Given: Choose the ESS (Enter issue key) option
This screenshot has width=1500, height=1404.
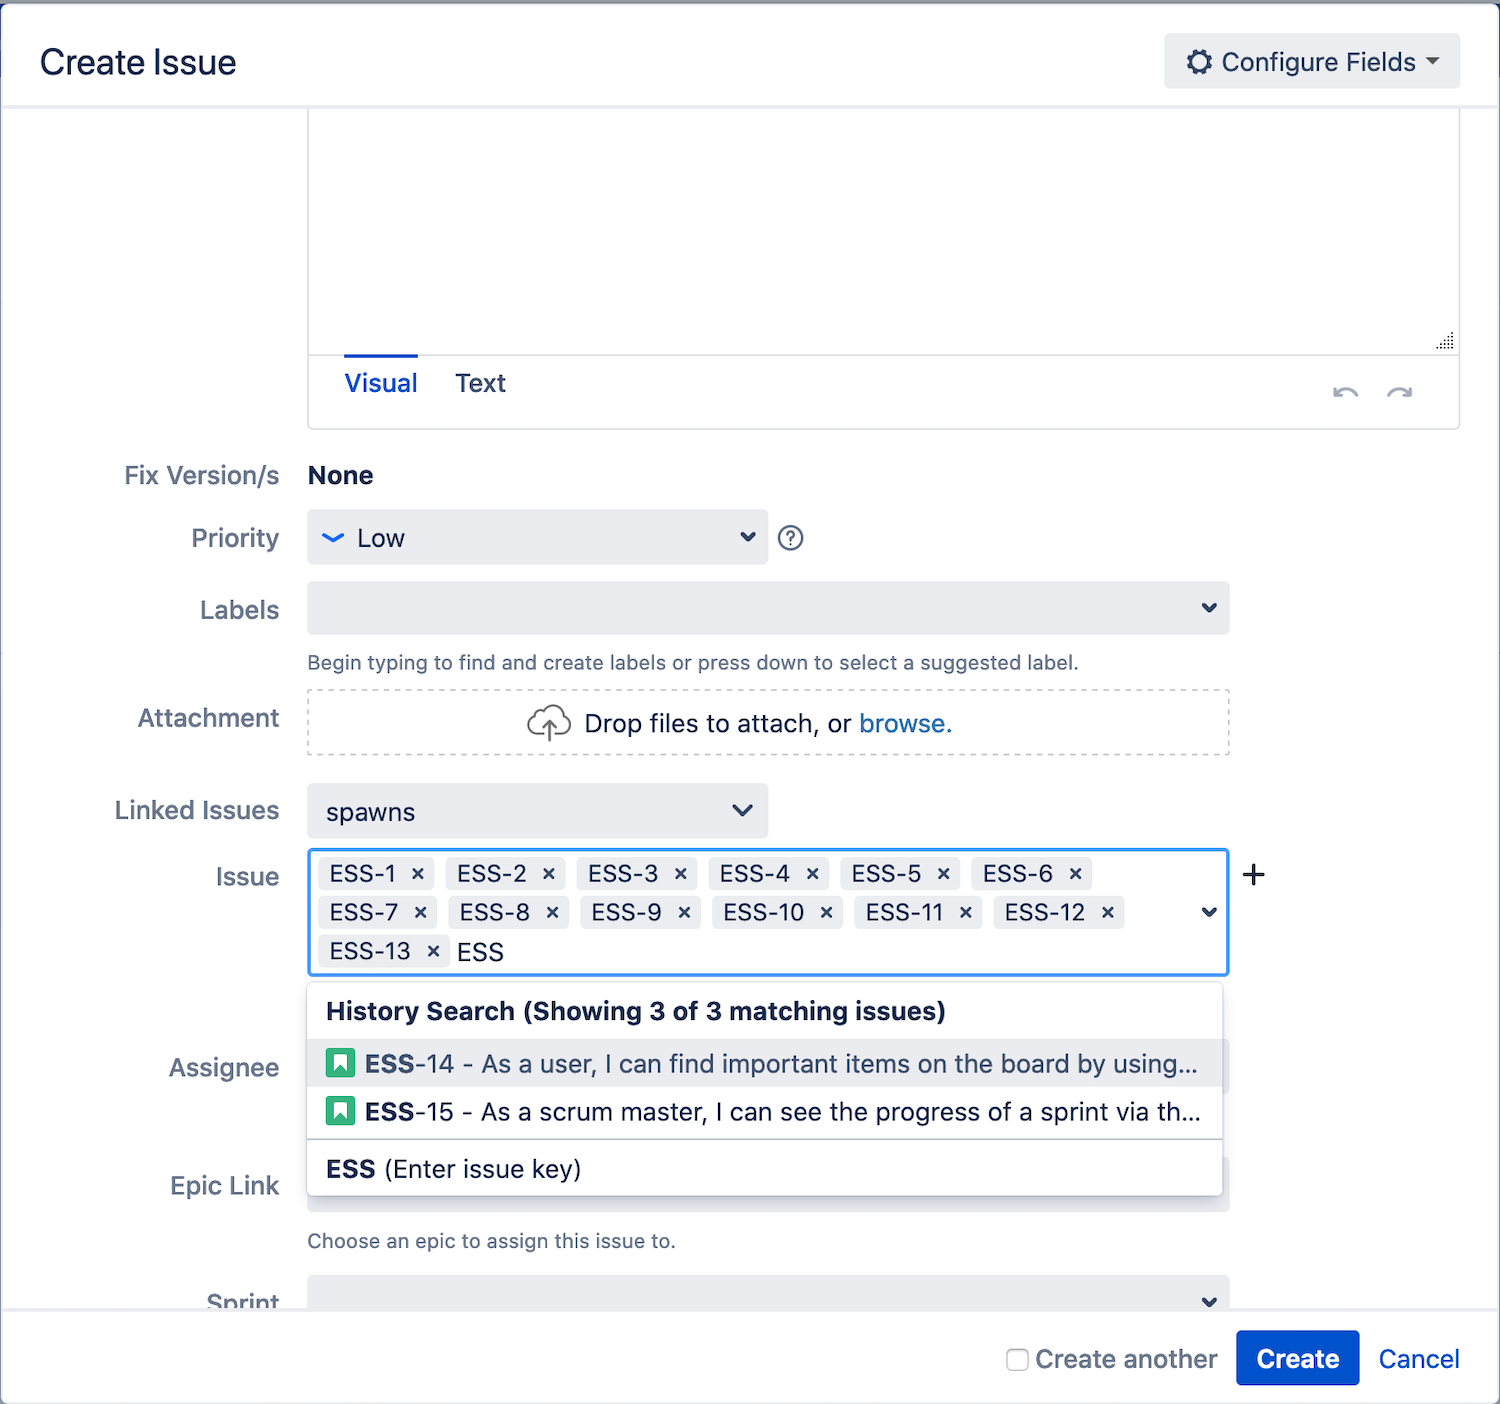Looking at the screenshot, I should coord(765,1168).
